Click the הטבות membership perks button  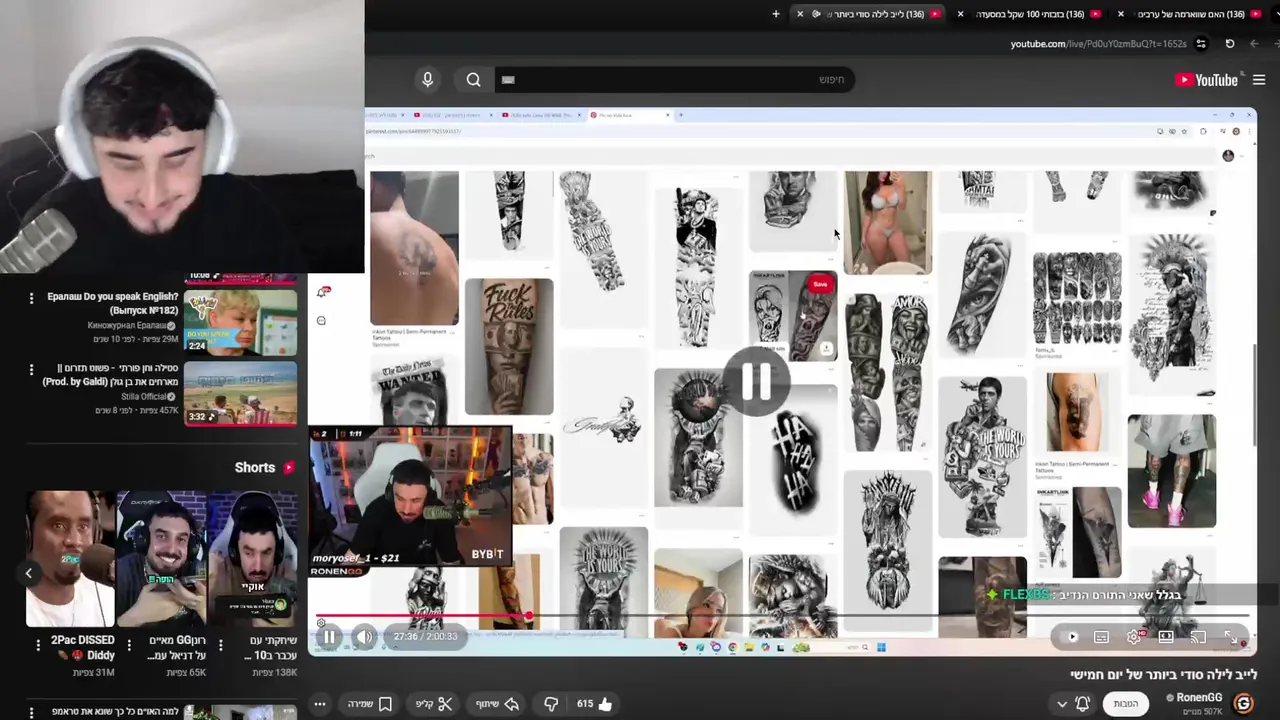[x=1126, y=704]
